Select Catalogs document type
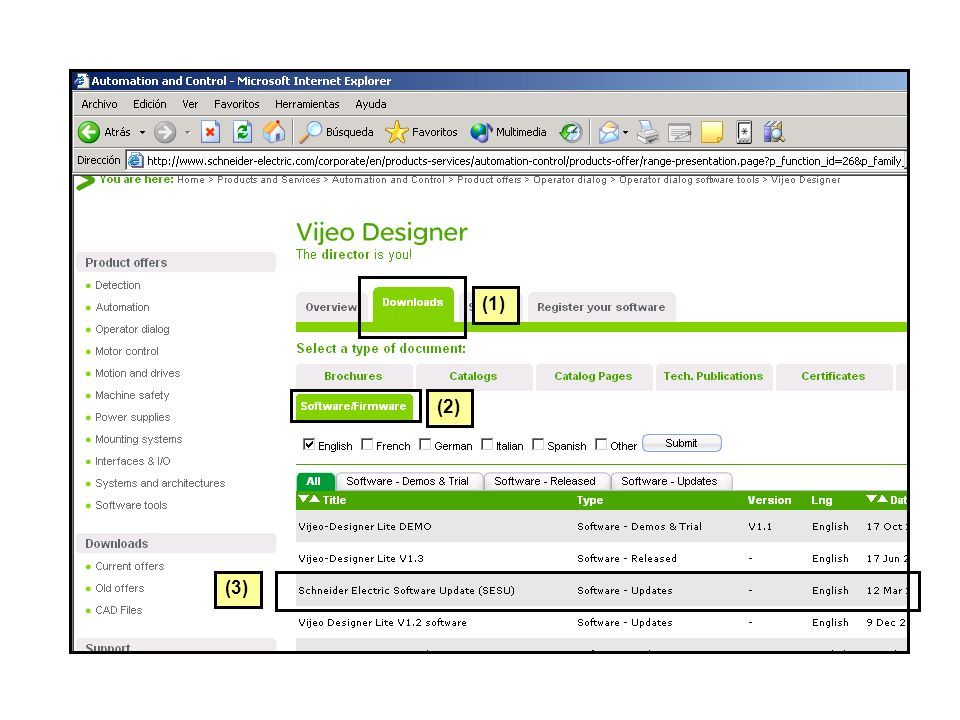The image size is (960, 720). click(x=473, y=377)
